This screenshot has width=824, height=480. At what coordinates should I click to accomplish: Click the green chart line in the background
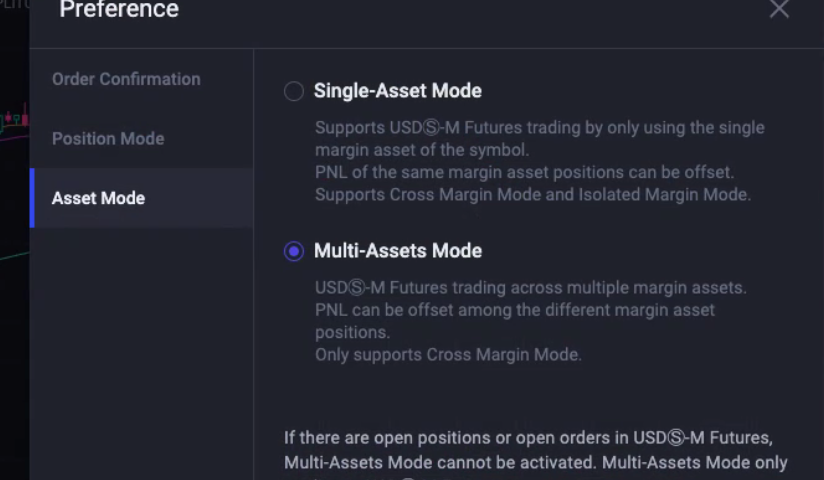coord(14,256)
